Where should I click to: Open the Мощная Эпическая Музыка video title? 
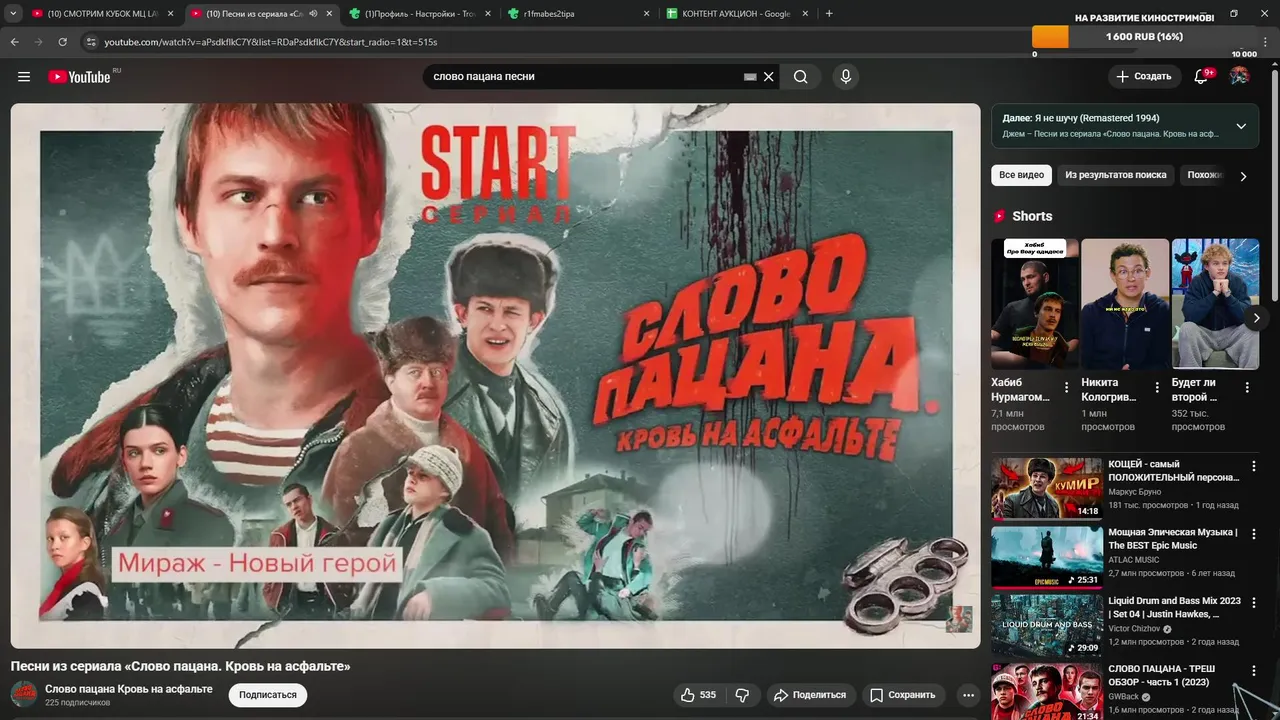(1173, 538)
